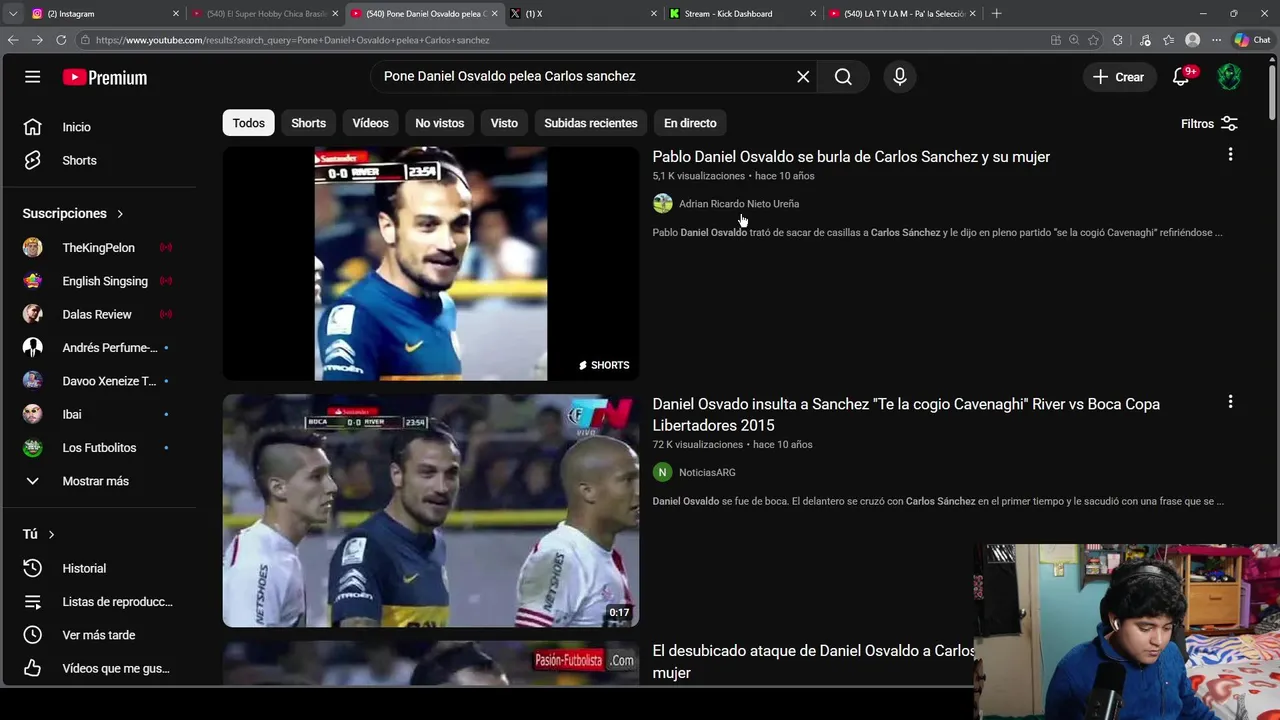The width and height of the screenshot is (1280, 720).
Task: Reload the page in browser toolbar
Action: pyautogui.click(x=61, y=40)
